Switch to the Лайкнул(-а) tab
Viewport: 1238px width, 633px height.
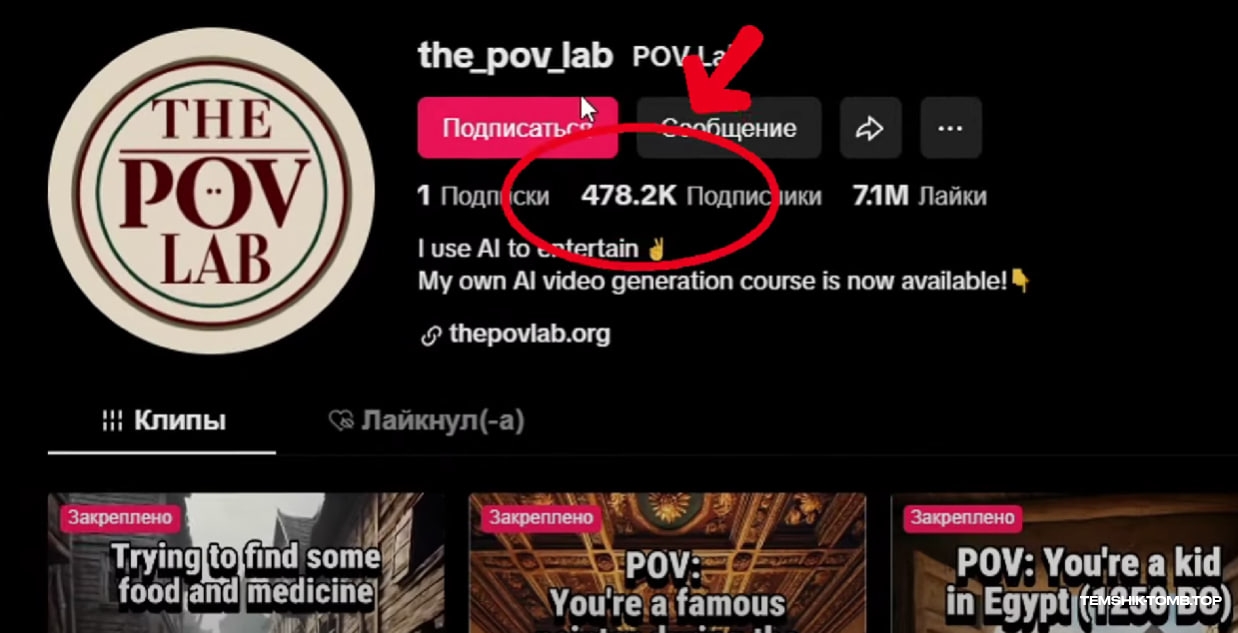[426, 421]
